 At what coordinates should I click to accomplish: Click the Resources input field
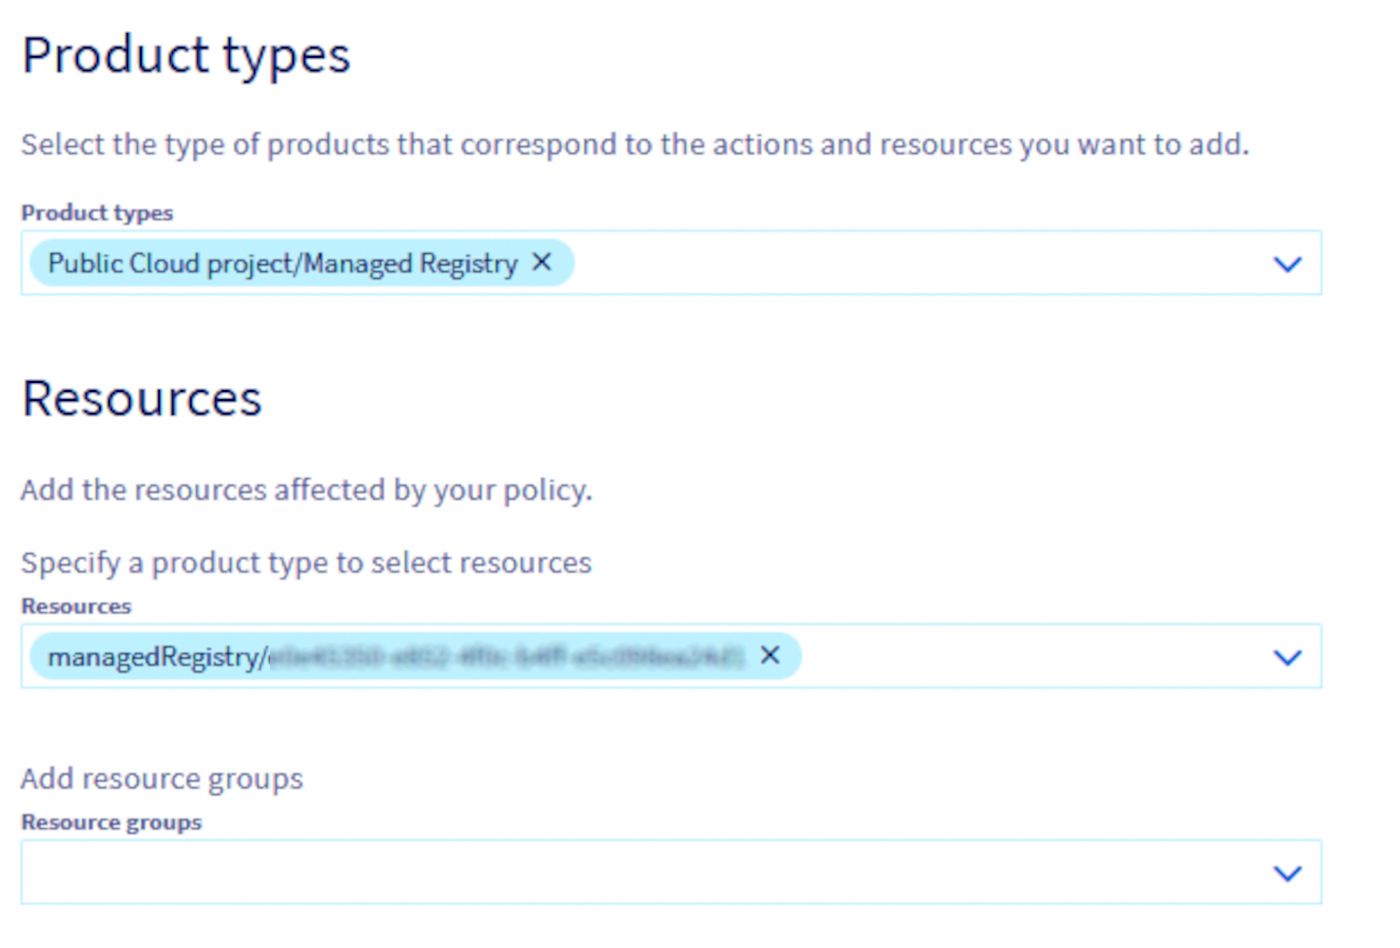coord(1000,656)
